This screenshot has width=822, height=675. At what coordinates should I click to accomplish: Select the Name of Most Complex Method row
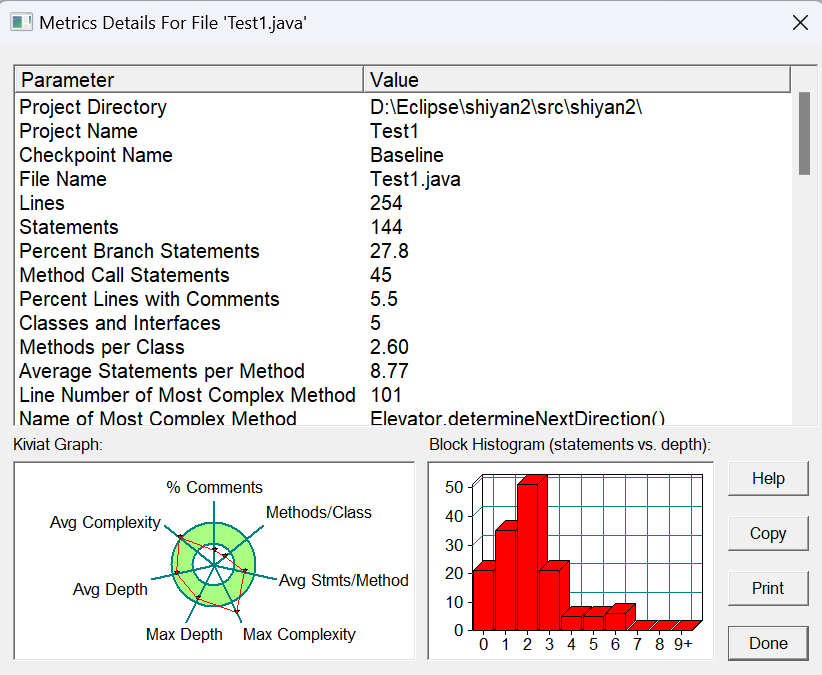[x=403, y=418]
